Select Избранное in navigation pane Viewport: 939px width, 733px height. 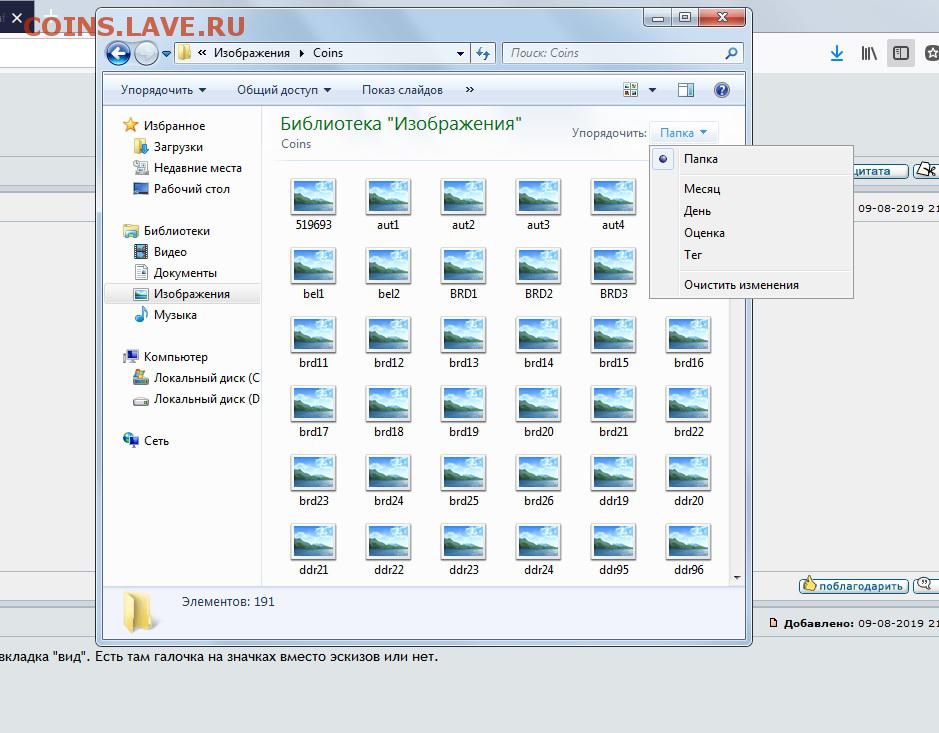pyautogui.click(x=164, y=126)
